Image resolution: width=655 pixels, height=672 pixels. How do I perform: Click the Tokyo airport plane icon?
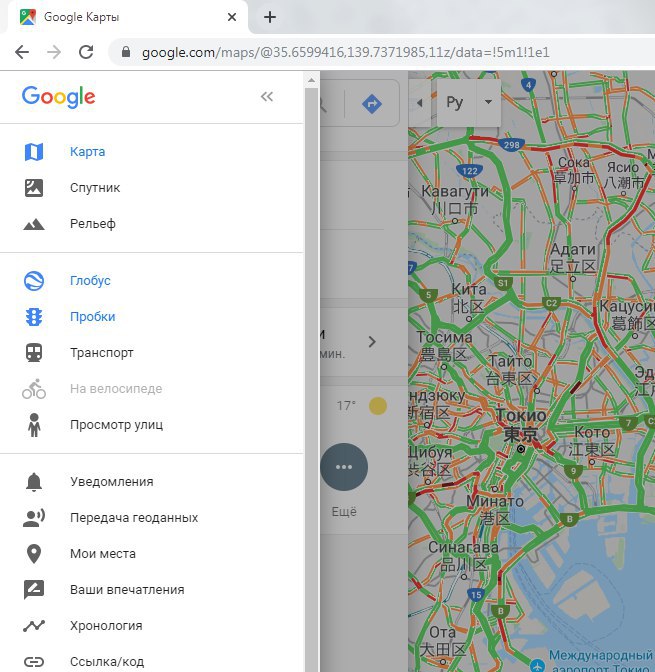[537, 665]
